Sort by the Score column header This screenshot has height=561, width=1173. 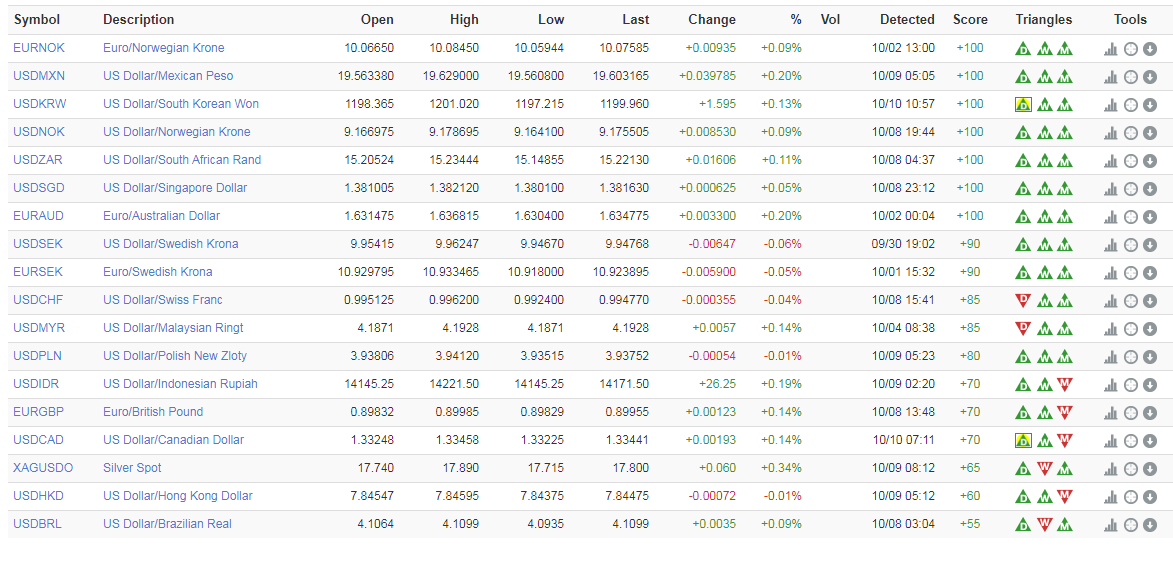click(x=970, y=19)
